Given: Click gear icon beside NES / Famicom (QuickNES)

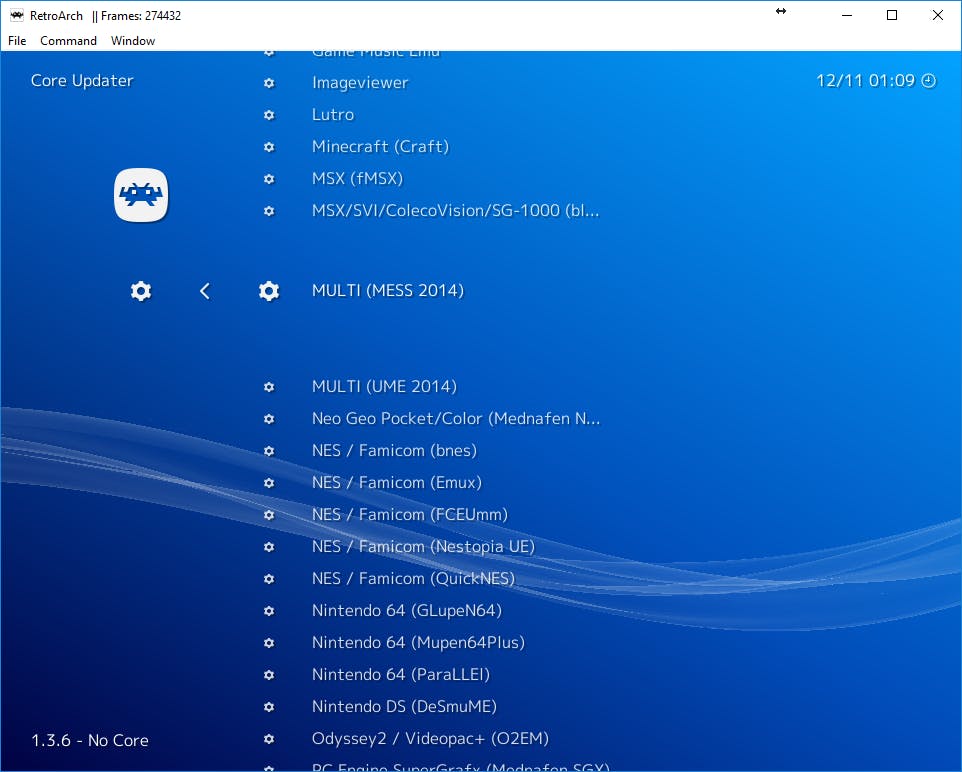Looking at the screenshot, I should 269,579.
